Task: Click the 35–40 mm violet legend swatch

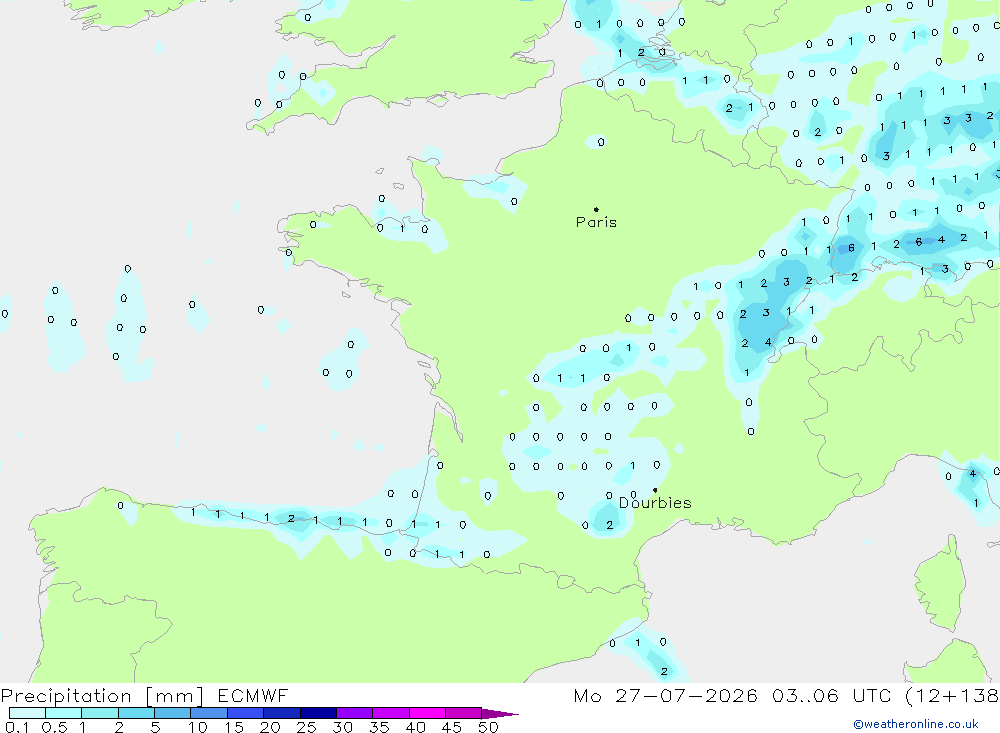Action: point(391,713)
